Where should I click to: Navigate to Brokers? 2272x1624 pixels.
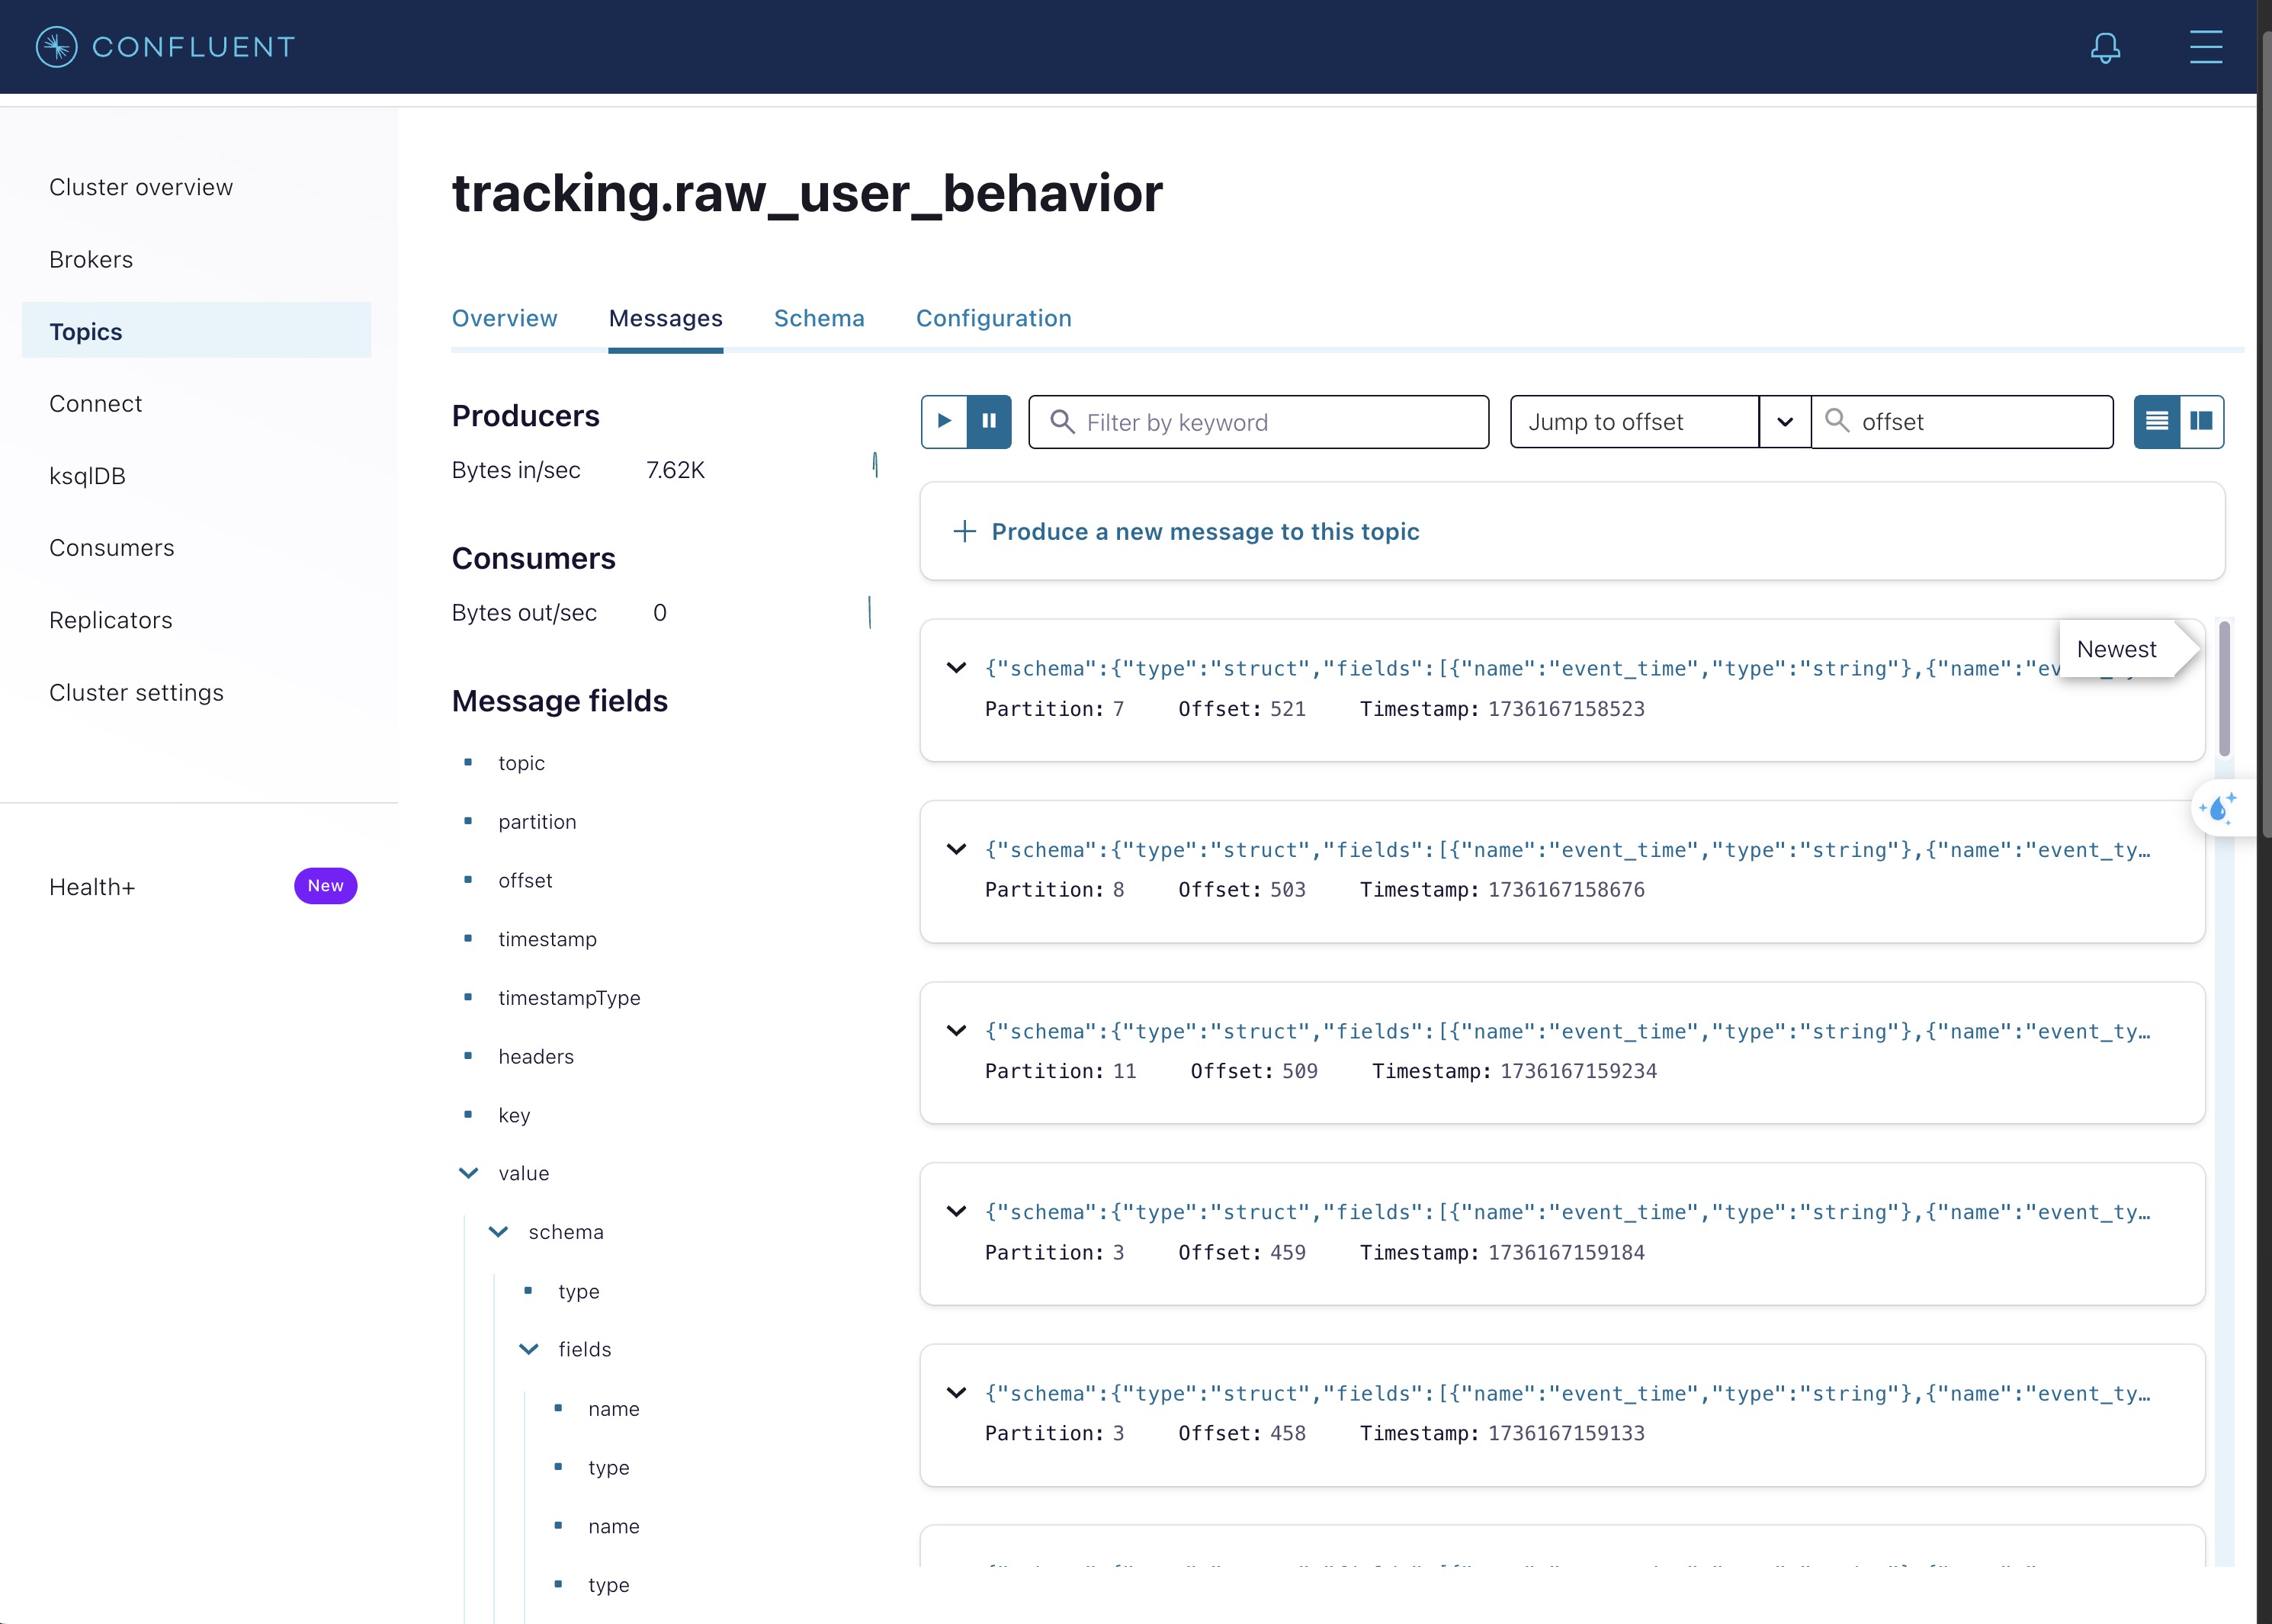click(196, 259)
